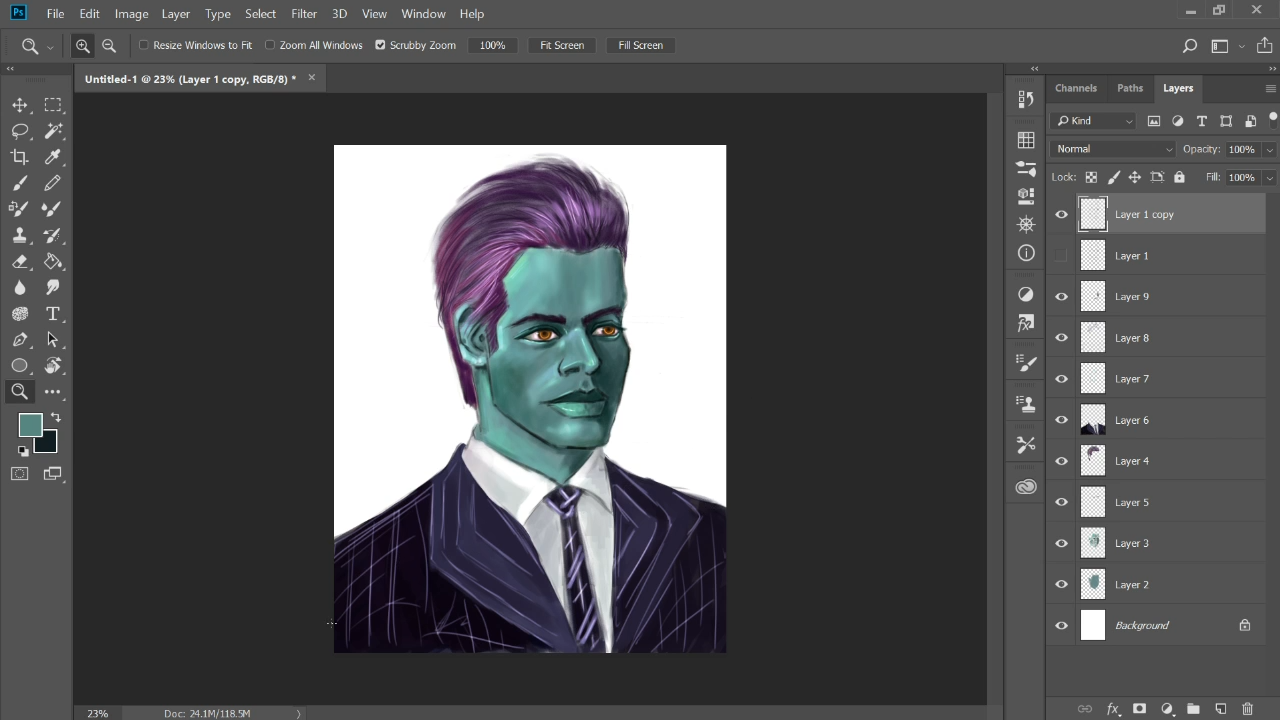Hide Layer 1 copy visibility eye
The height and width of the screenshot is (720, 1280).
1061,214
